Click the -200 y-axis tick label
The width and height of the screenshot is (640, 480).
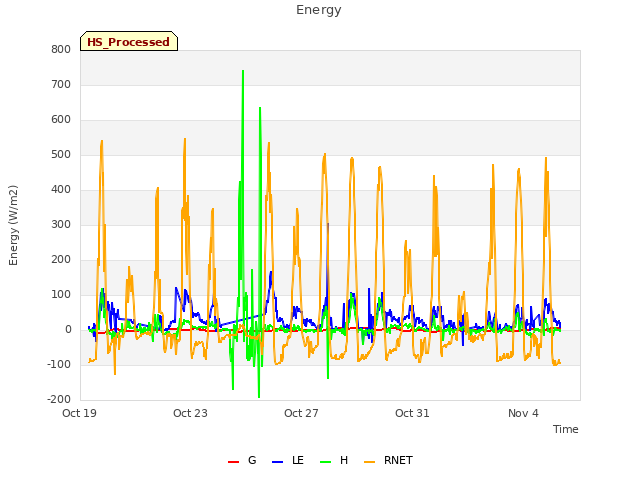59,400
